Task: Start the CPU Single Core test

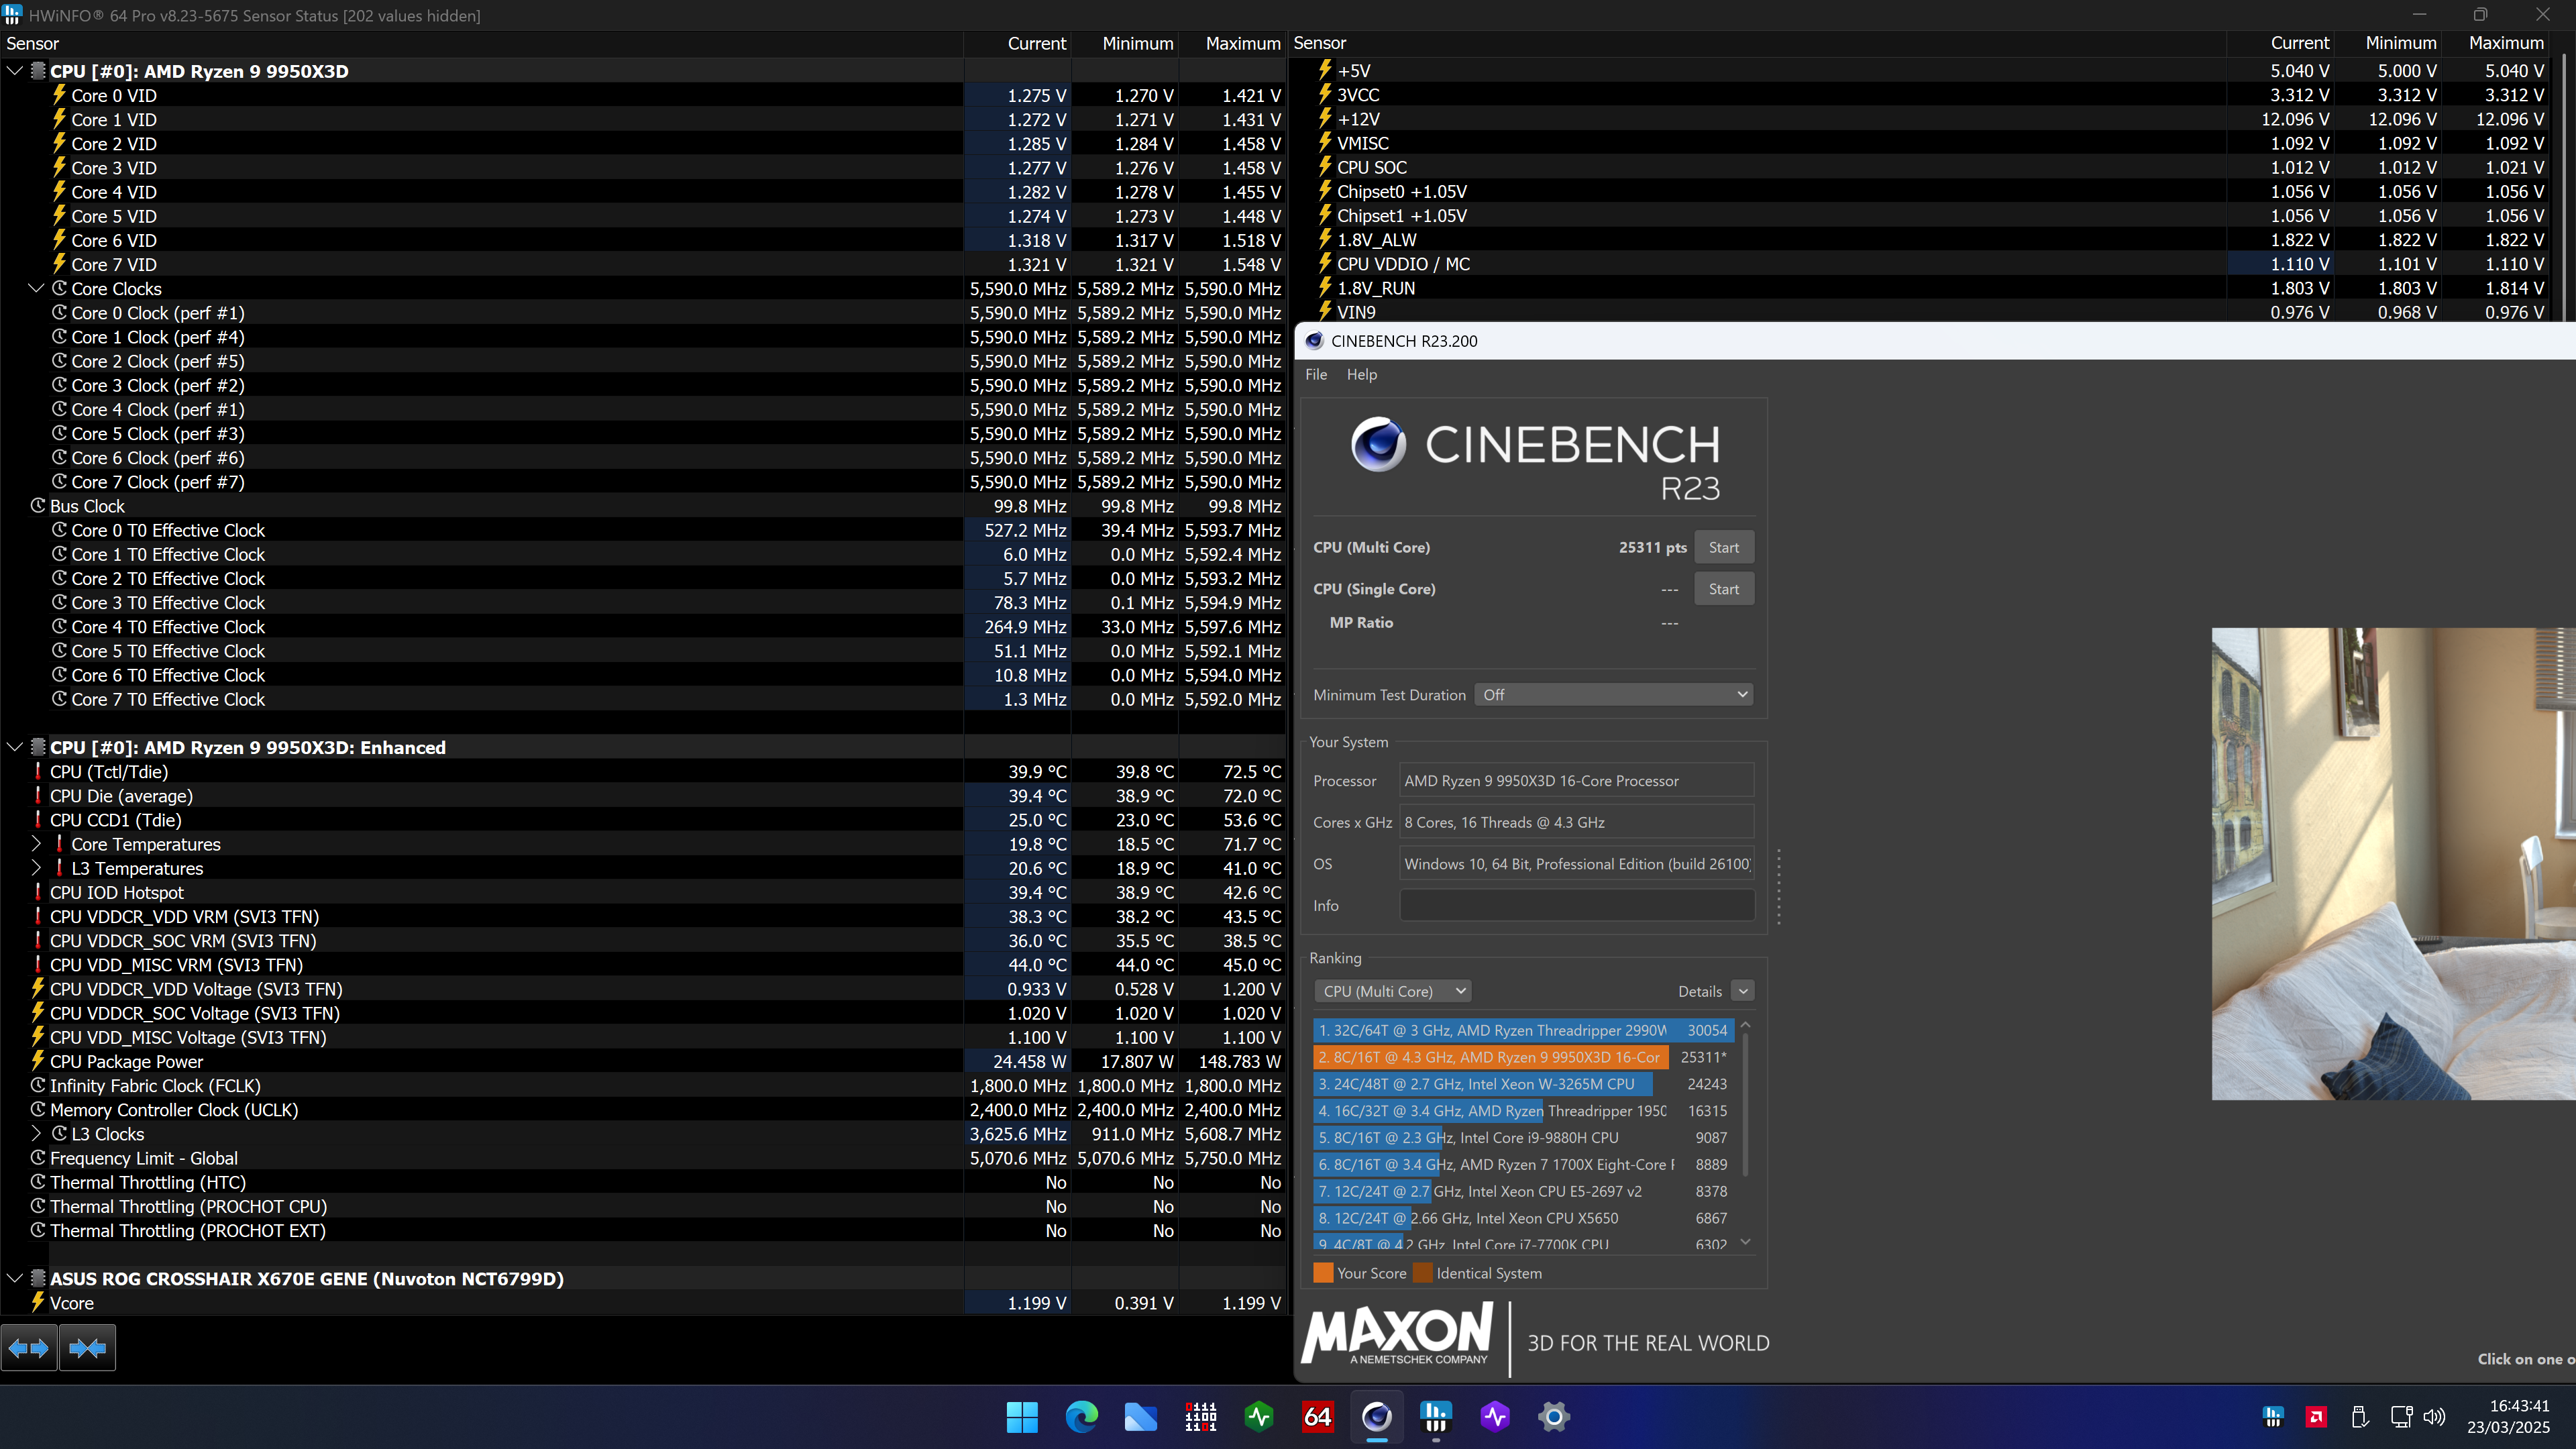Action: click(1723, 589)
